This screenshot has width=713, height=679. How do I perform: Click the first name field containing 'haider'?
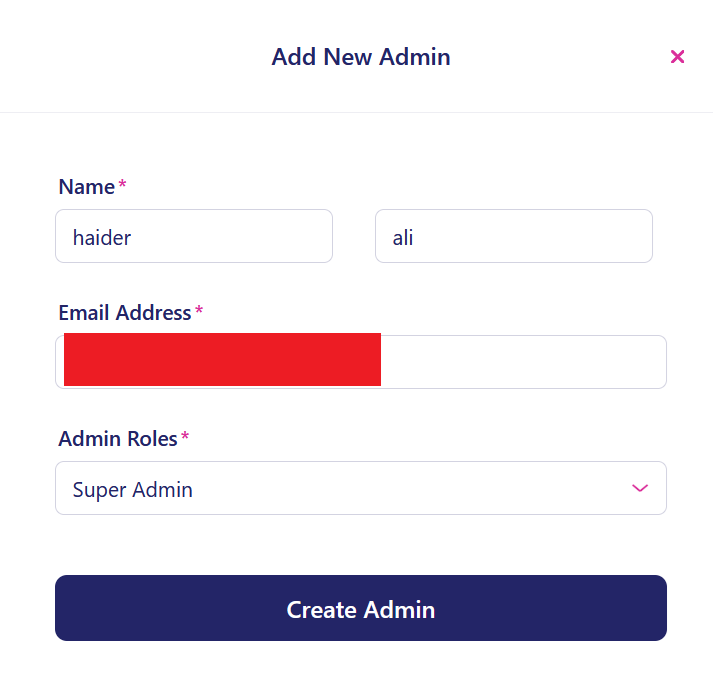pos(193,236)
